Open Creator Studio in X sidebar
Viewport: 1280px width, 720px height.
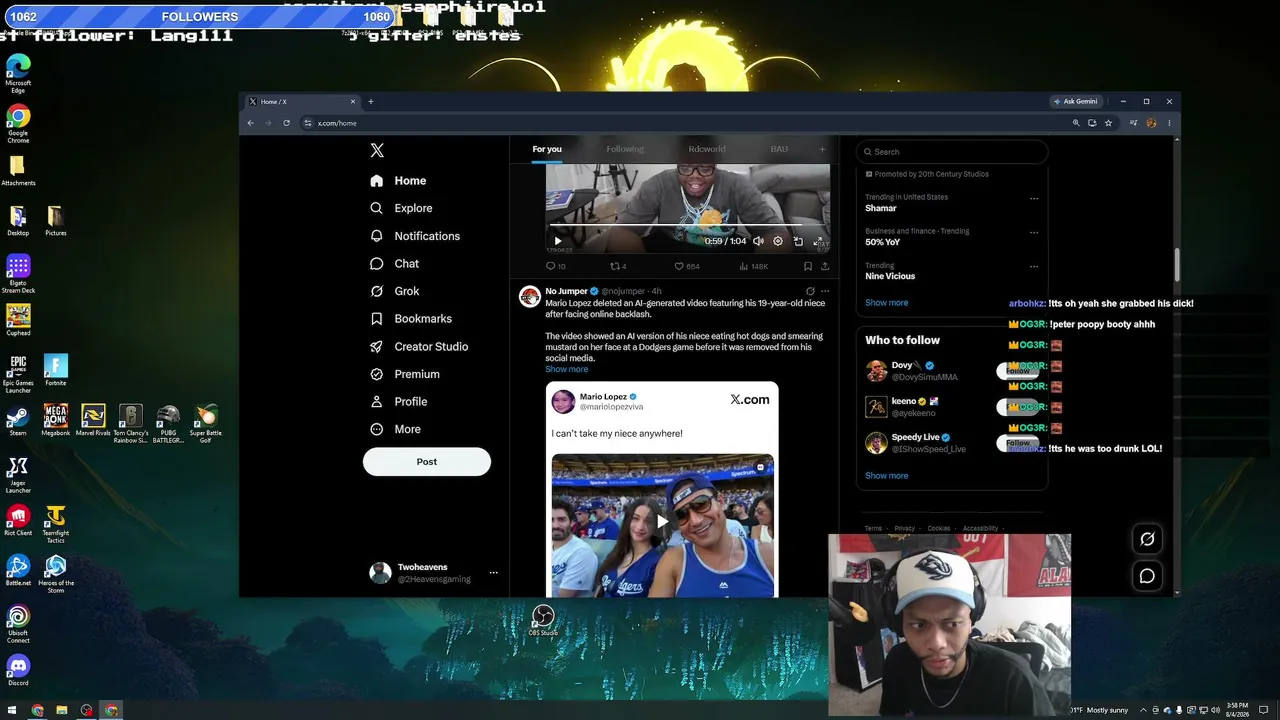coord(419,347)
